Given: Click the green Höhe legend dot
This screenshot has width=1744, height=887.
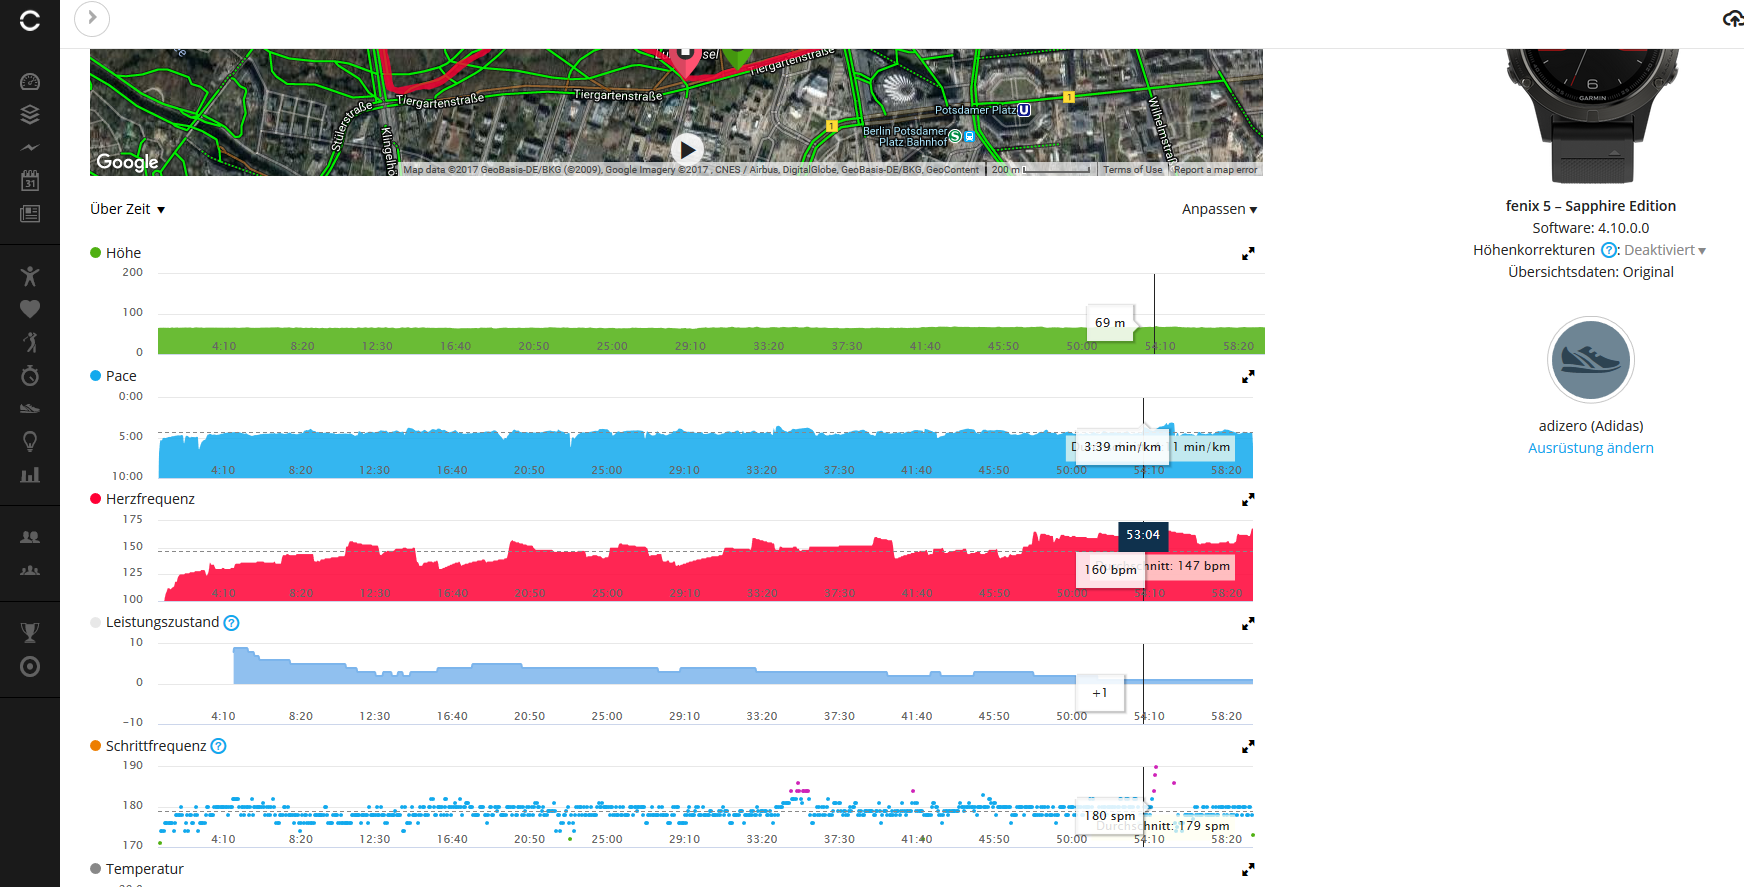Looking at the screenshot, I should pyautogui.click(x=96, y=253).
